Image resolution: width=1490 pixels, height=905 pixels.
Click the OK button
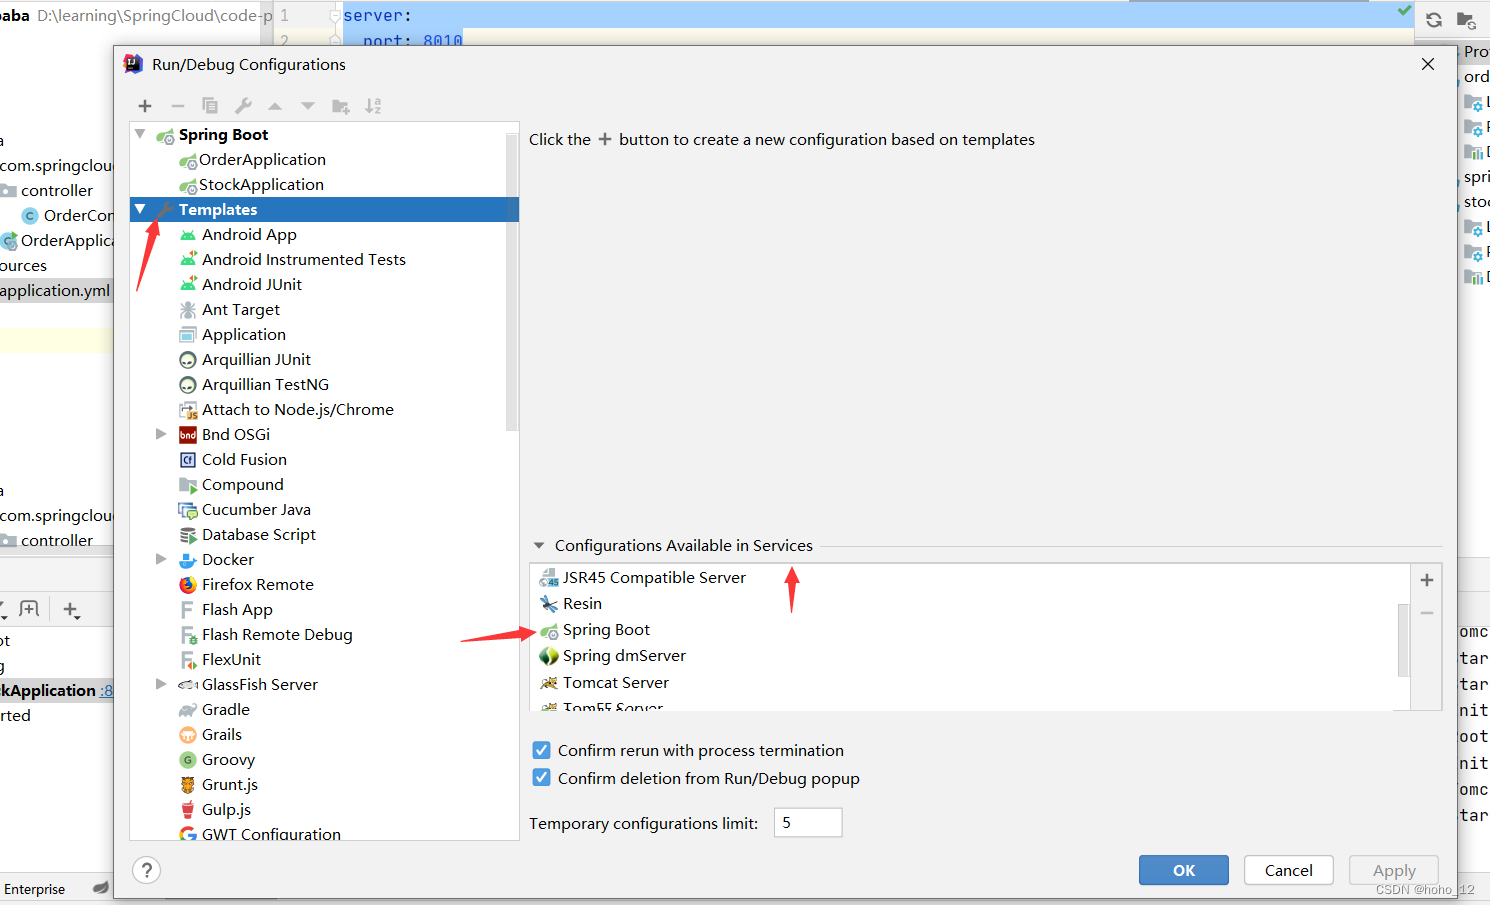coord(1184,870)
